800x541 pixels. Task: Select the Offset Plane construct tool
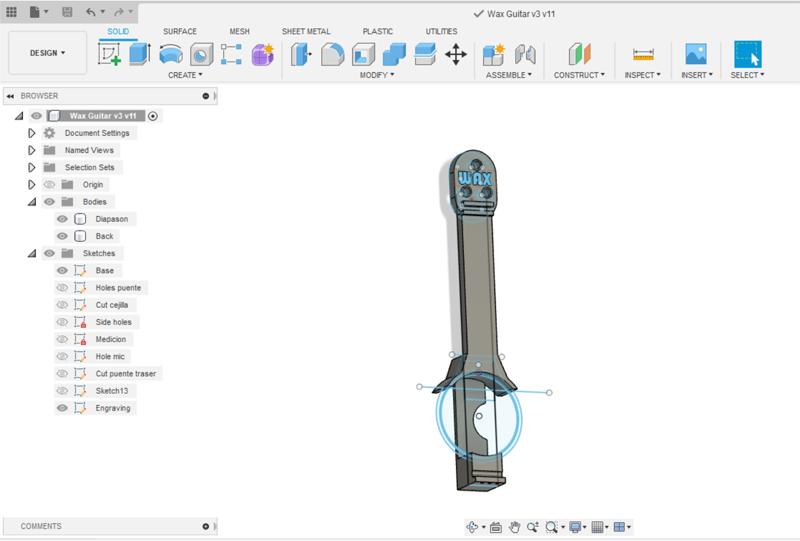tap(580, 54)
